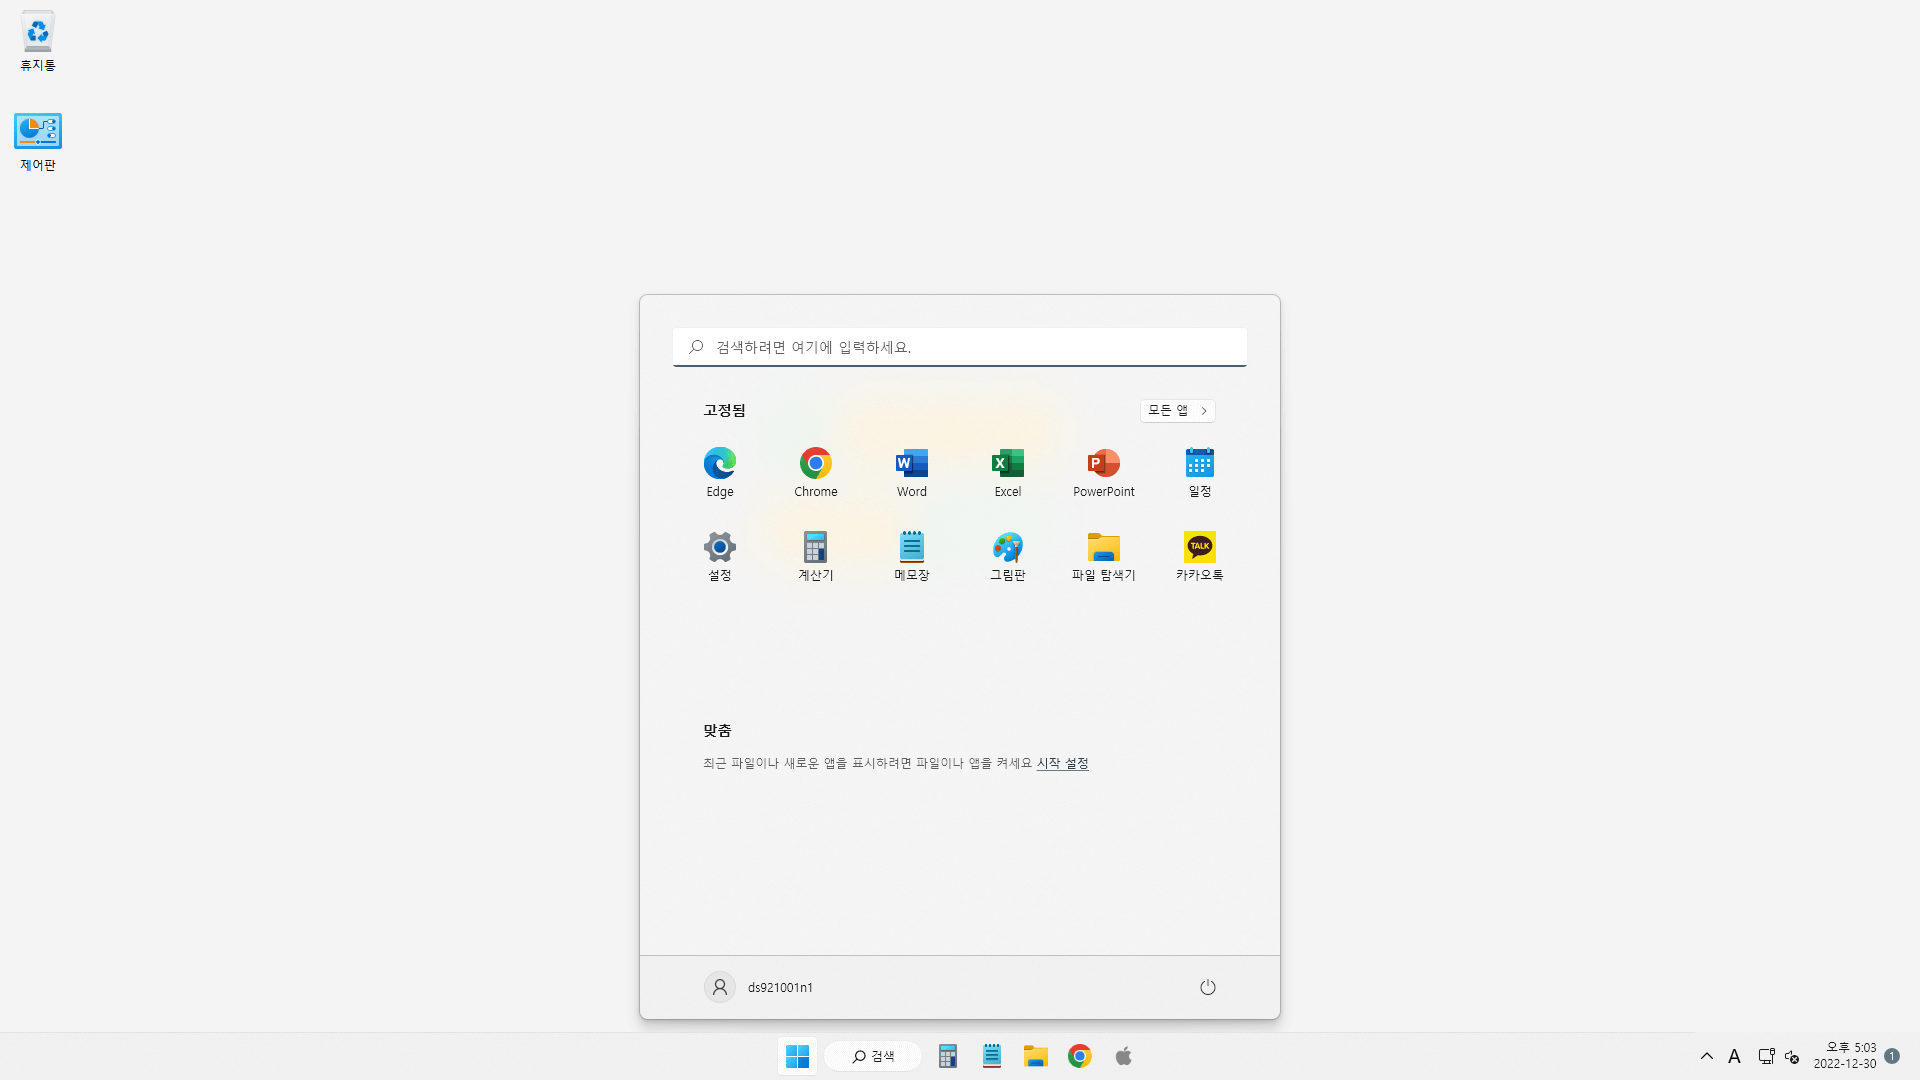Launch 계산기 from the pinned apps
Viewport: 1920px width, 1080px height.
[816, 556]
